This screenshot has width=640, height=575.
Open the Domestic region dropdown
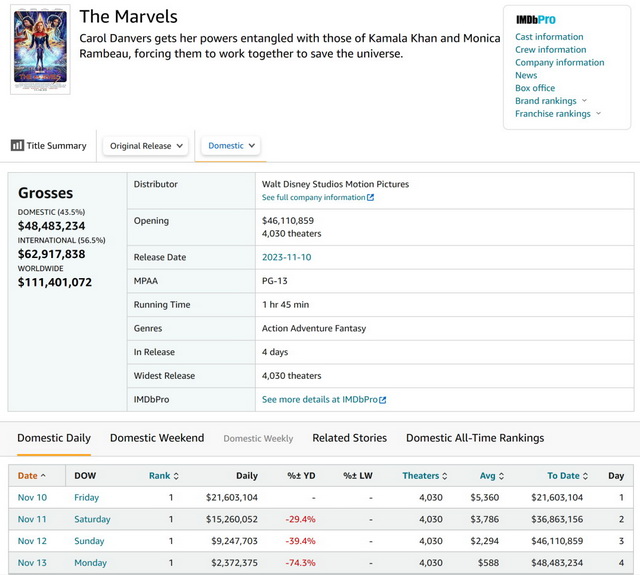tap(231, 146)
